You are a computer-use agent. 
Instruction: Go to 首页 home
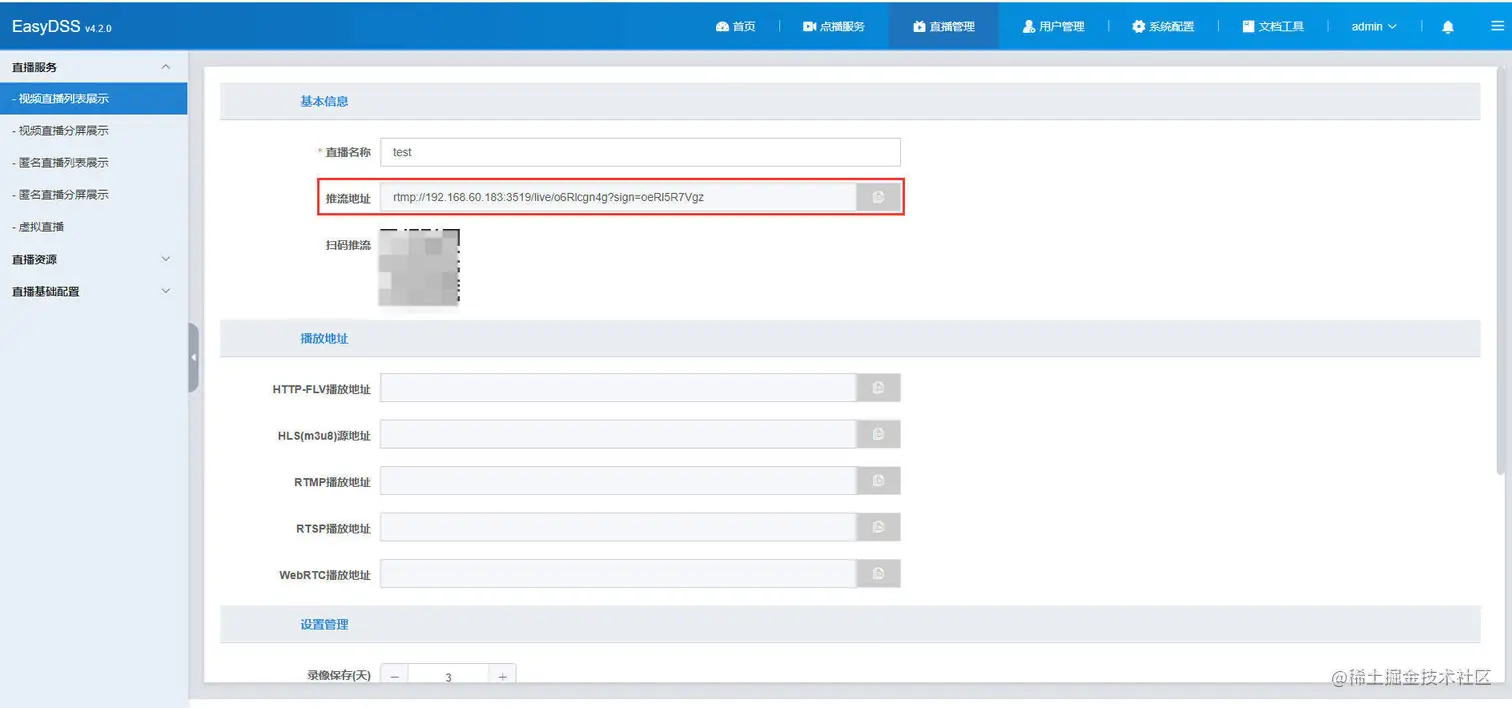click(x=736, y=27)
